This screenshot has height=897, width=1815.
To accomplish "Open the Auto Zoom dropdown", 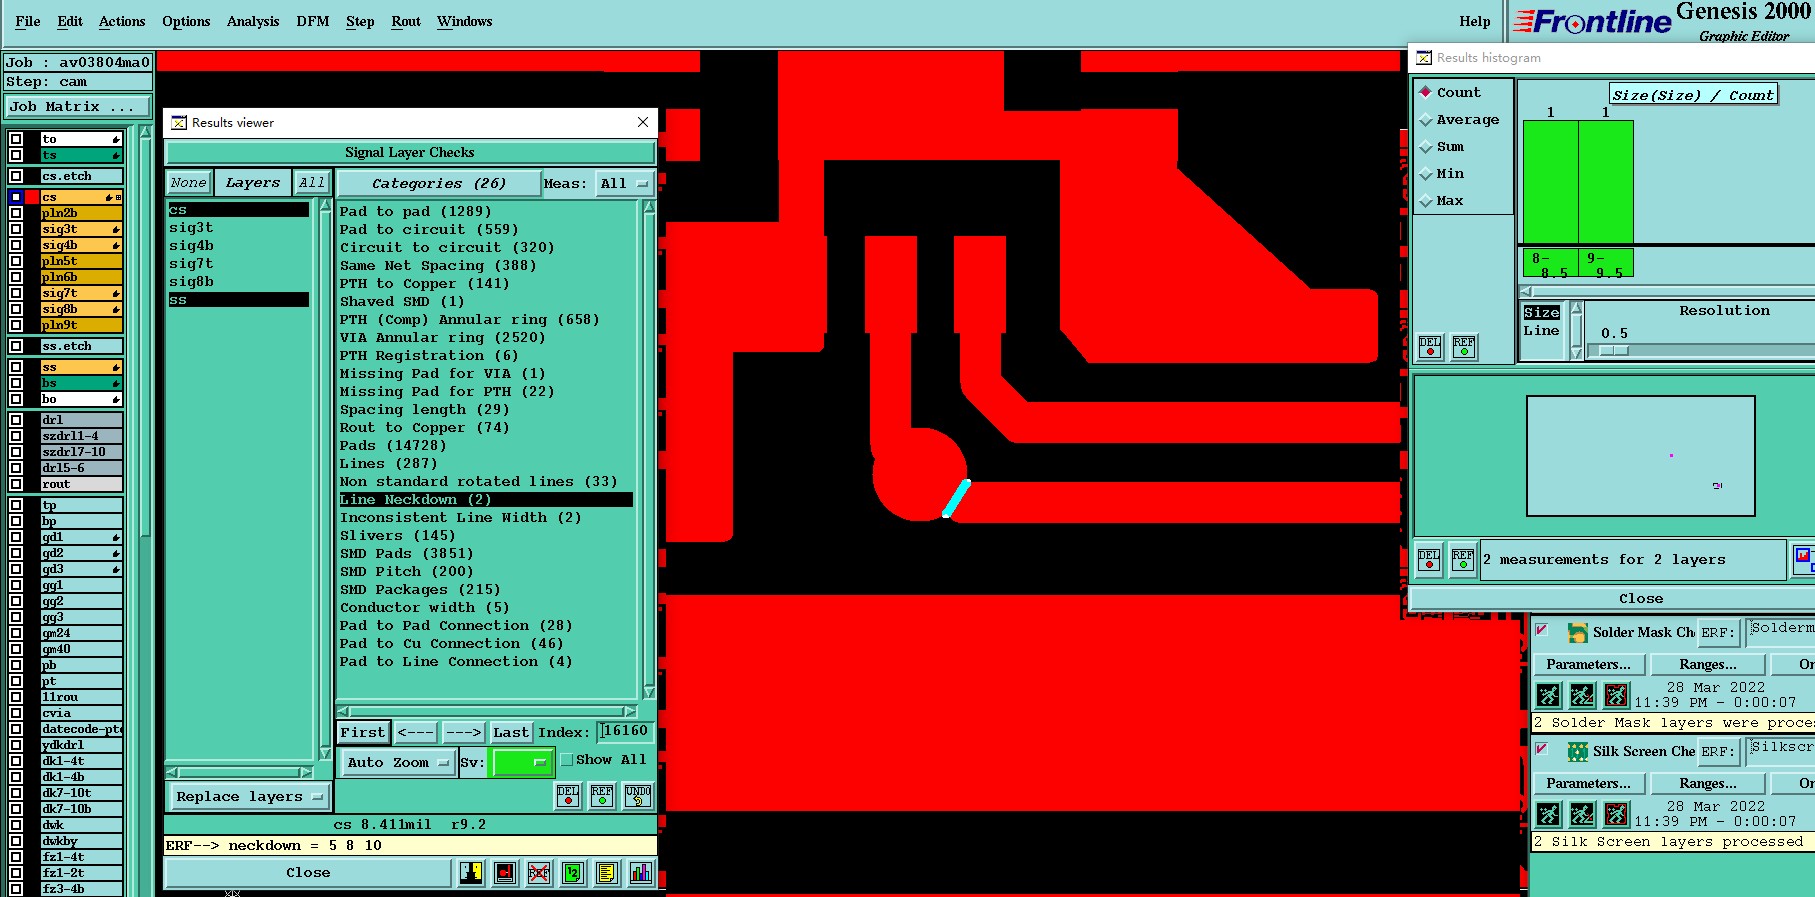I will (397, 762).
